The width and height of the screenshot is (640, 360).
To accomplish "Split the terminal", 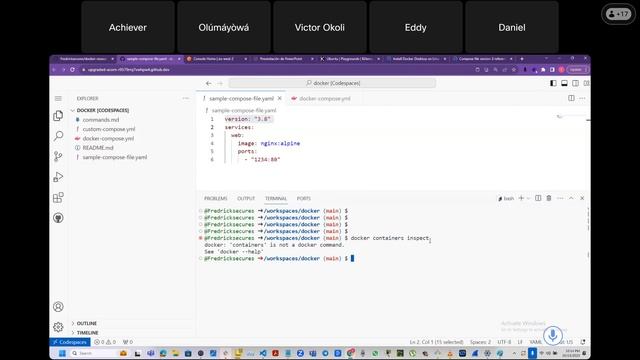I will click(538, 198).
